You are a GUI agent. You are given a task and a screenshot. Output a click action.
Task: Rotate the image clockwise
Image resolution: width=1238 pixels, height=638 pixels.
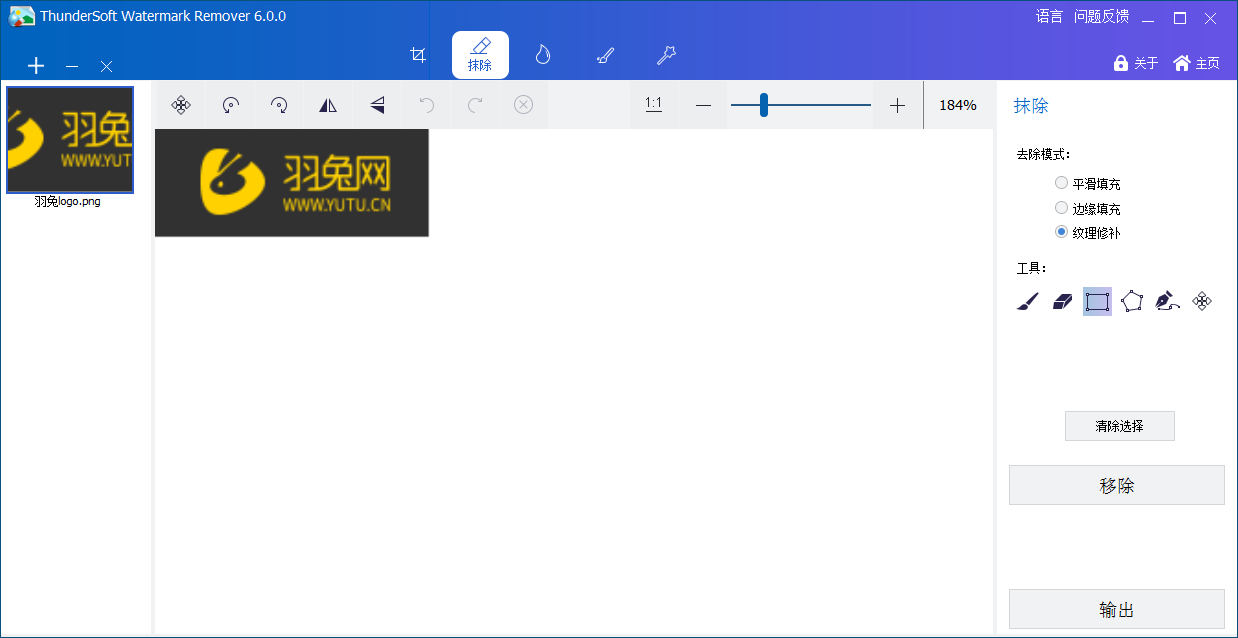click(x=278, y=105)
